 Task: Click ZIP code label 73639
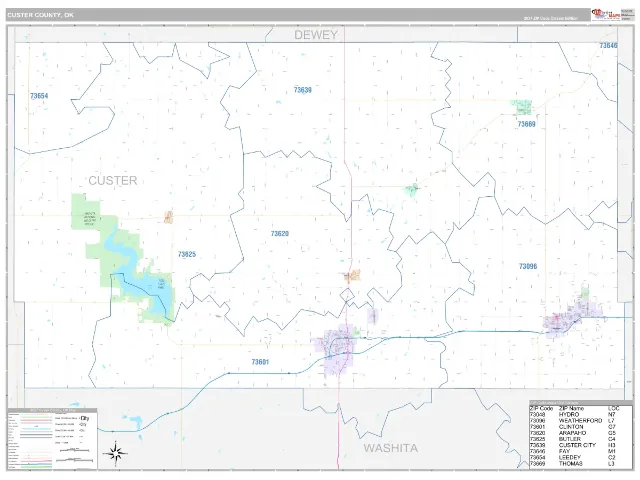pyautogui.click(x=302, y=90)
